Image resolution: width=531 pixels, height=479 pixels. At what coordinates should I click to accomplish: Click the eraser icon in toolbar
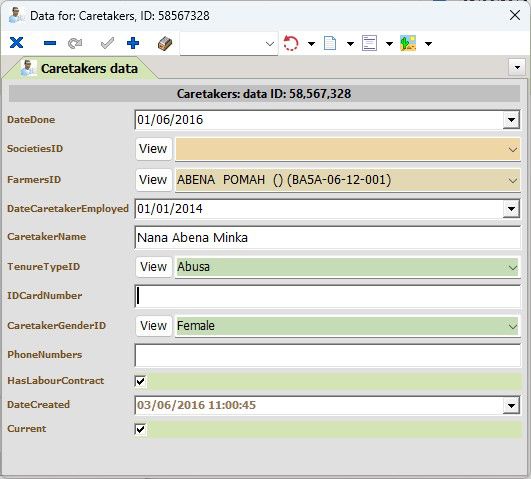point(165,43)
